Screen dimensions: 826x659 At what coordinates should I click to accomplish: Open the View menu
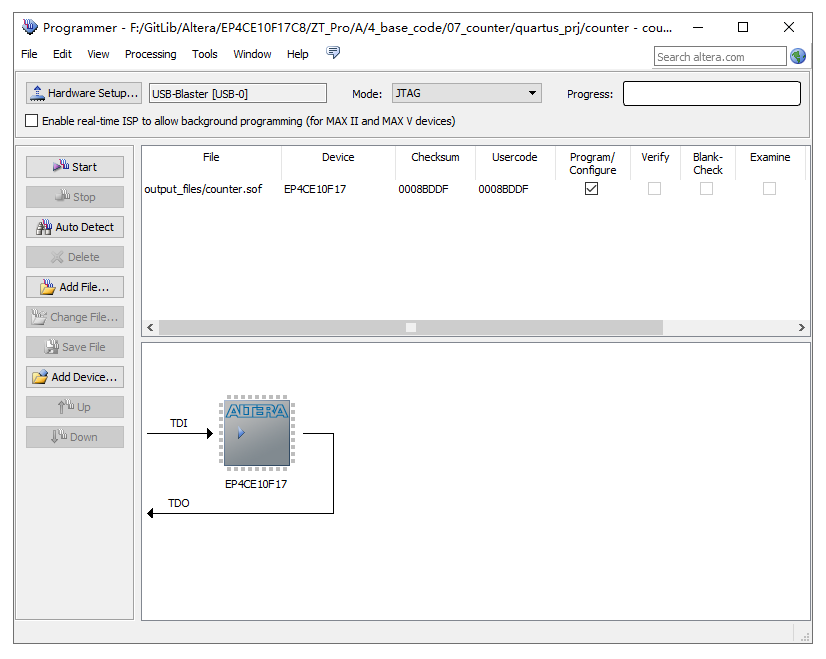coord(98,54)
